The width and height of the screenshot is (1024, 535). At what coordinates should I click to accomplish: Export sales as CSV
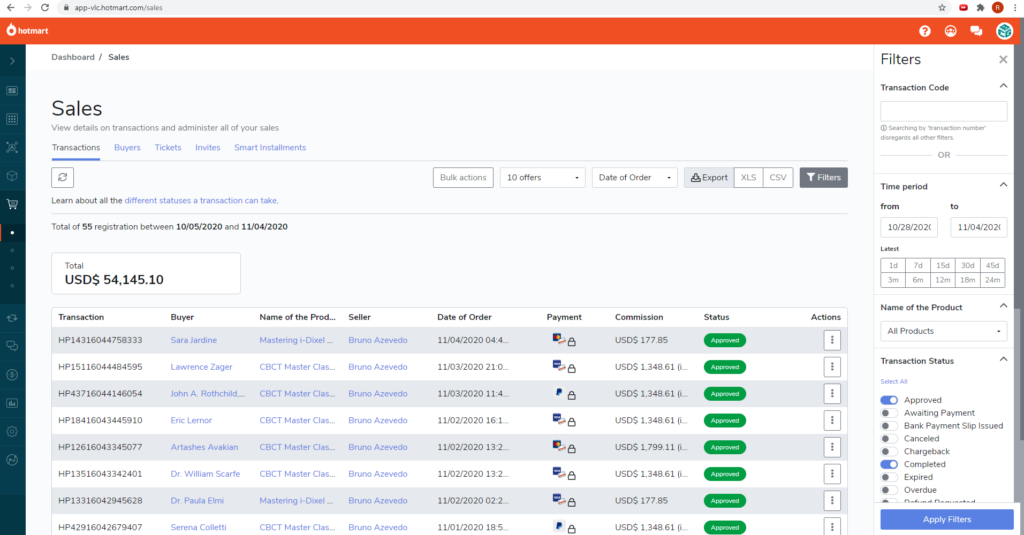coord(778,178)
